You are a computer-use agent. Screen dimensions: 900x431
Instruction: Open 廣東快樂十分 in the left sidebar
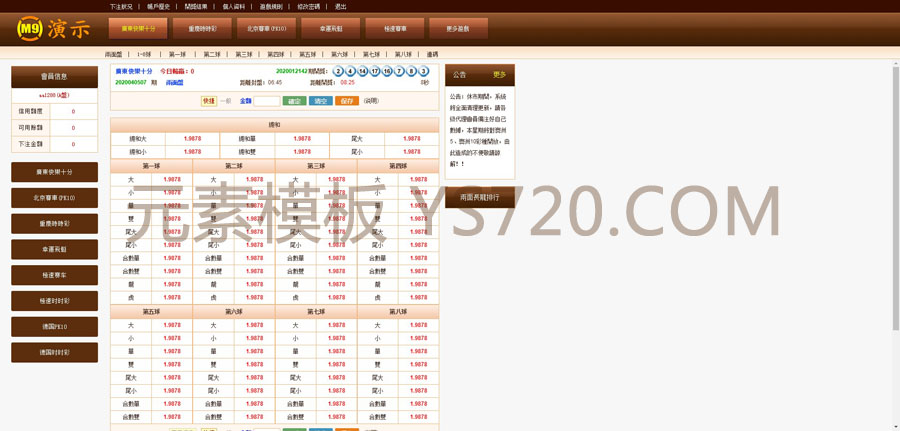tap(55, 172)
